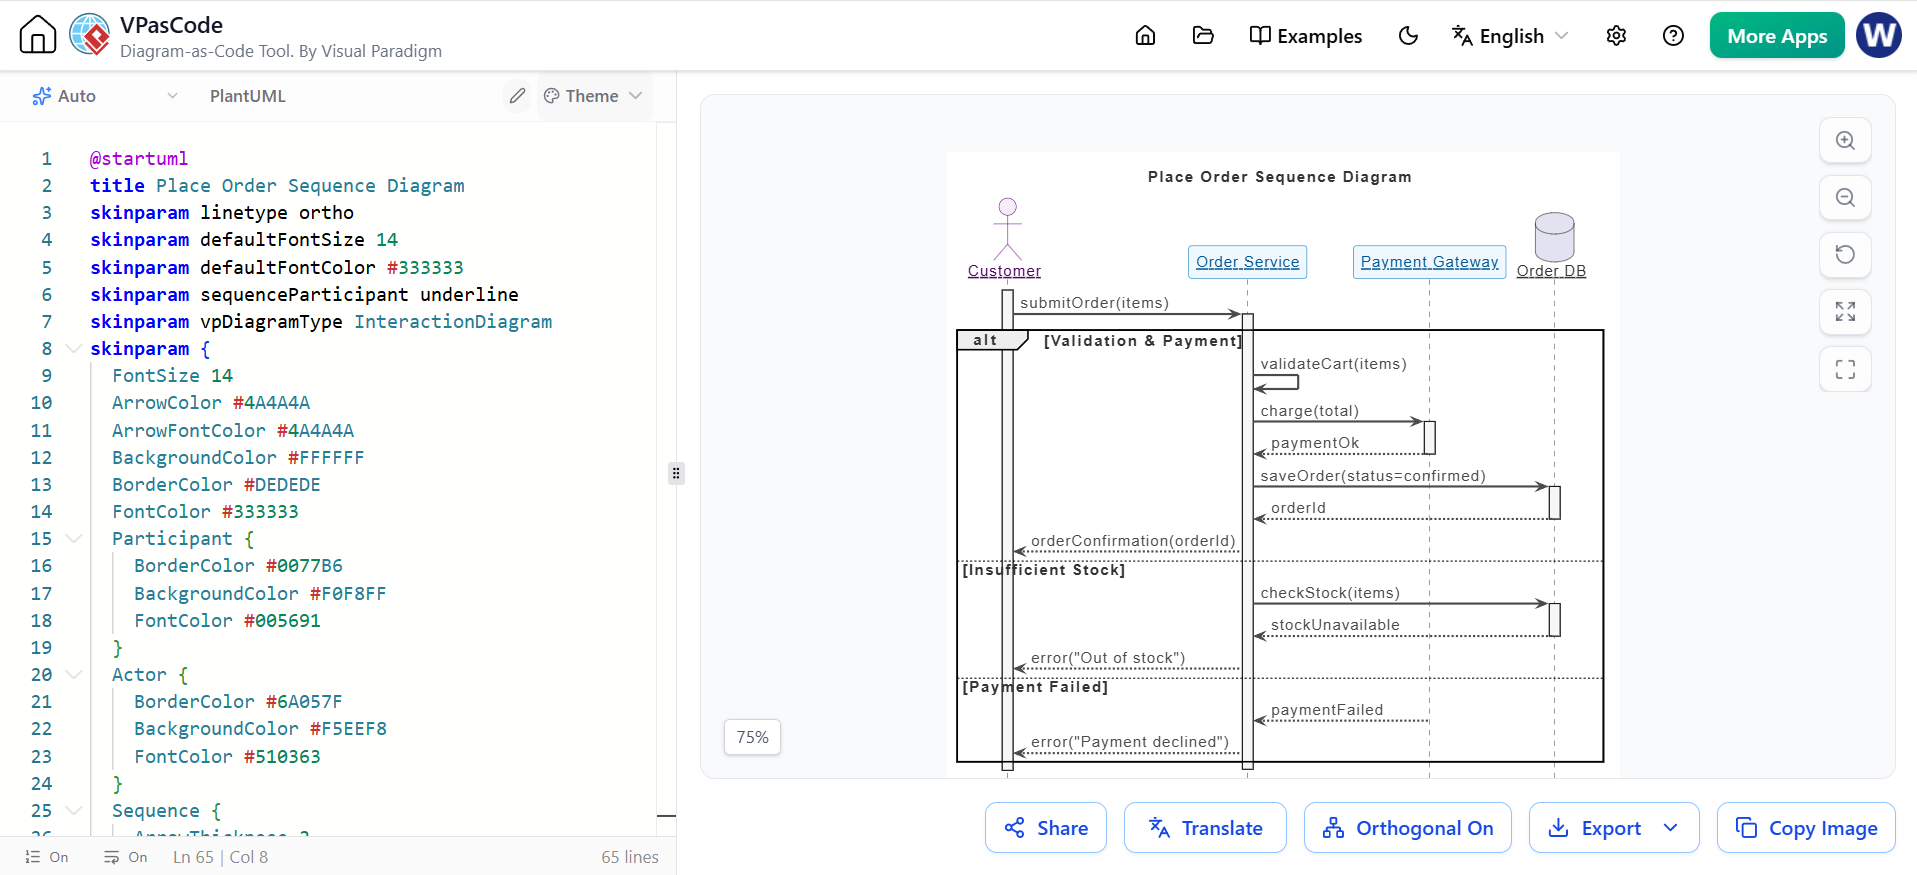The height and width of the screenshot is (875, 1917).
Task: Open the Auto mode dropdown
Action: click(105, 96)
